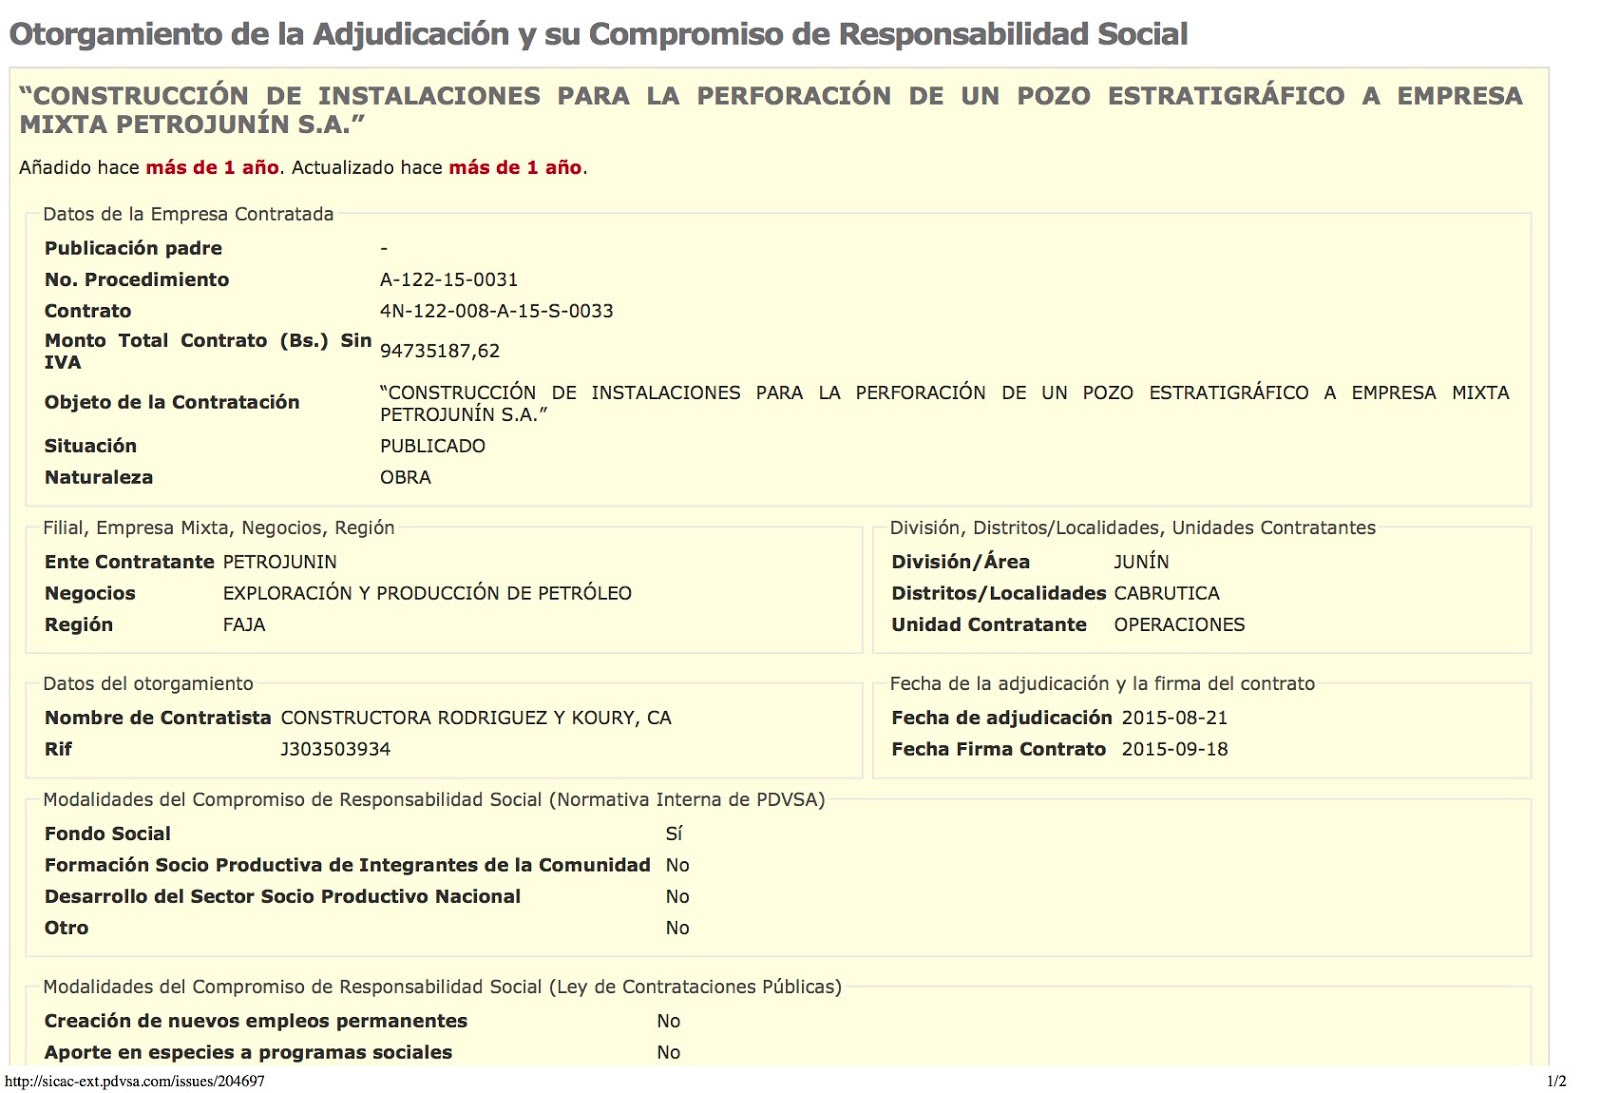The width and height of the screenshot is (1600, 1093).
Task: Click contractor name 'CONSTRUCTORA RODRIGUEZ Y KOURY, CA'
Action: pos(476,718)
